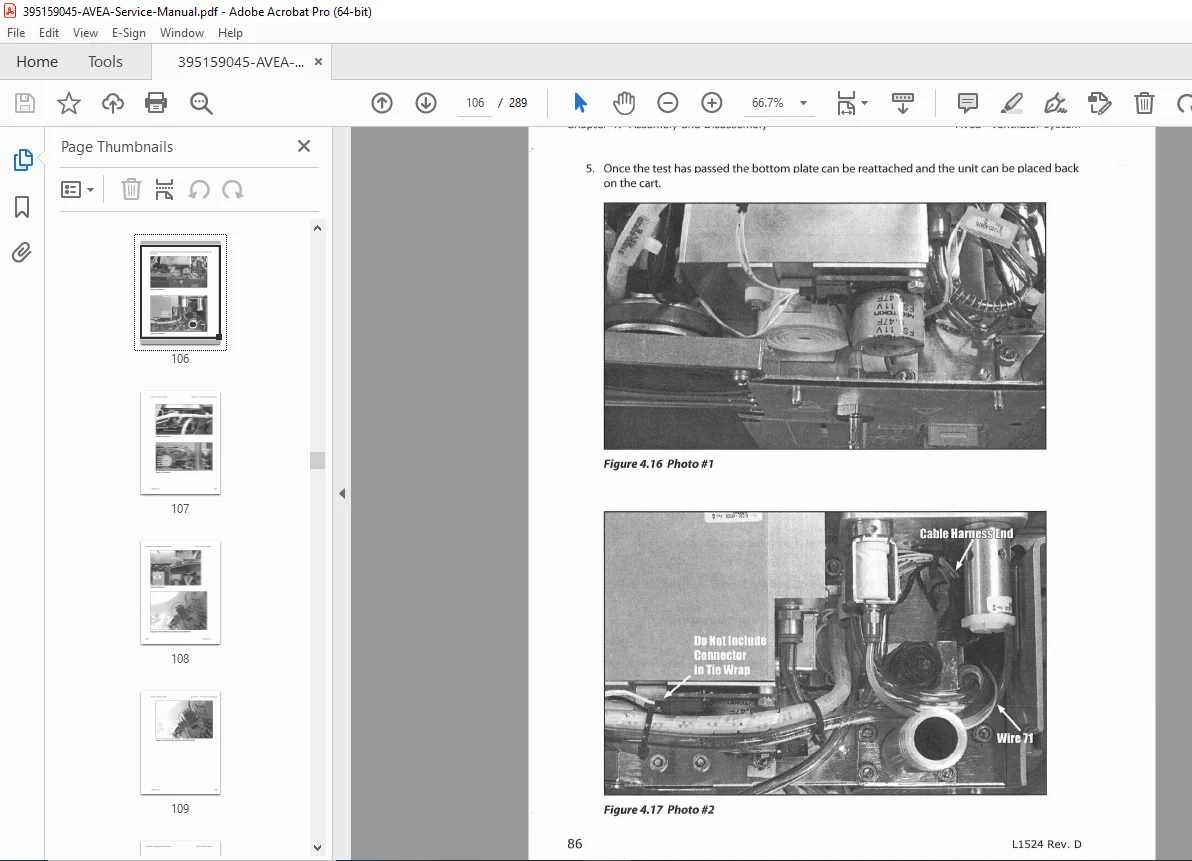Delete selected page in thumbnails panel
This screenshot has width=1192, height=861.
132,189
